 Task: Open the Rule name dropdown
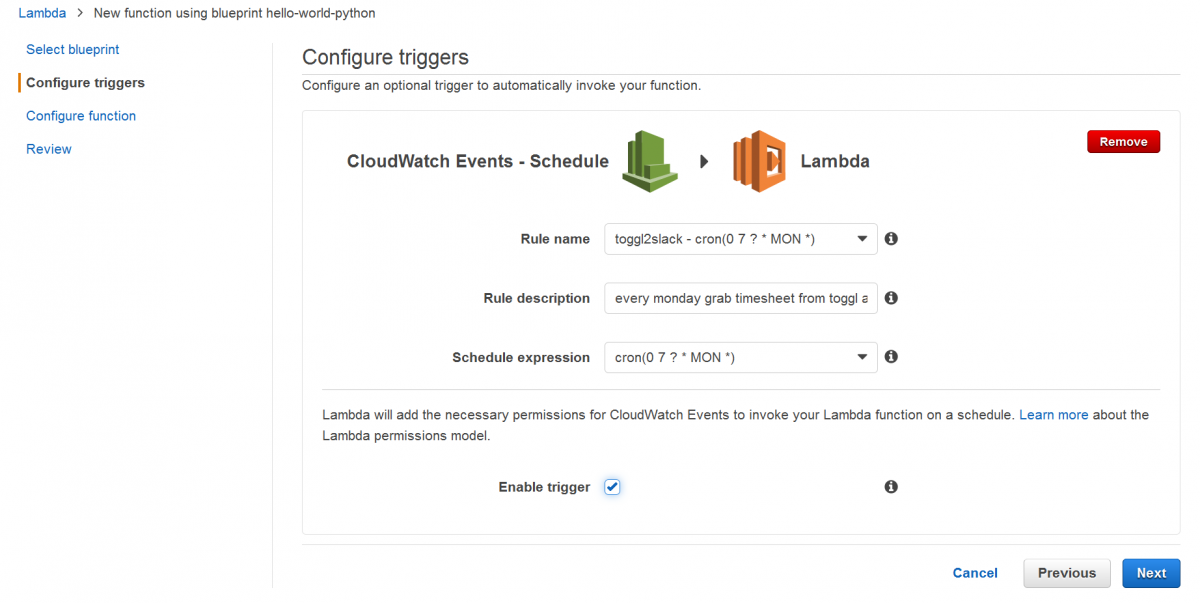pyautogui.click(x=862, y=239)
